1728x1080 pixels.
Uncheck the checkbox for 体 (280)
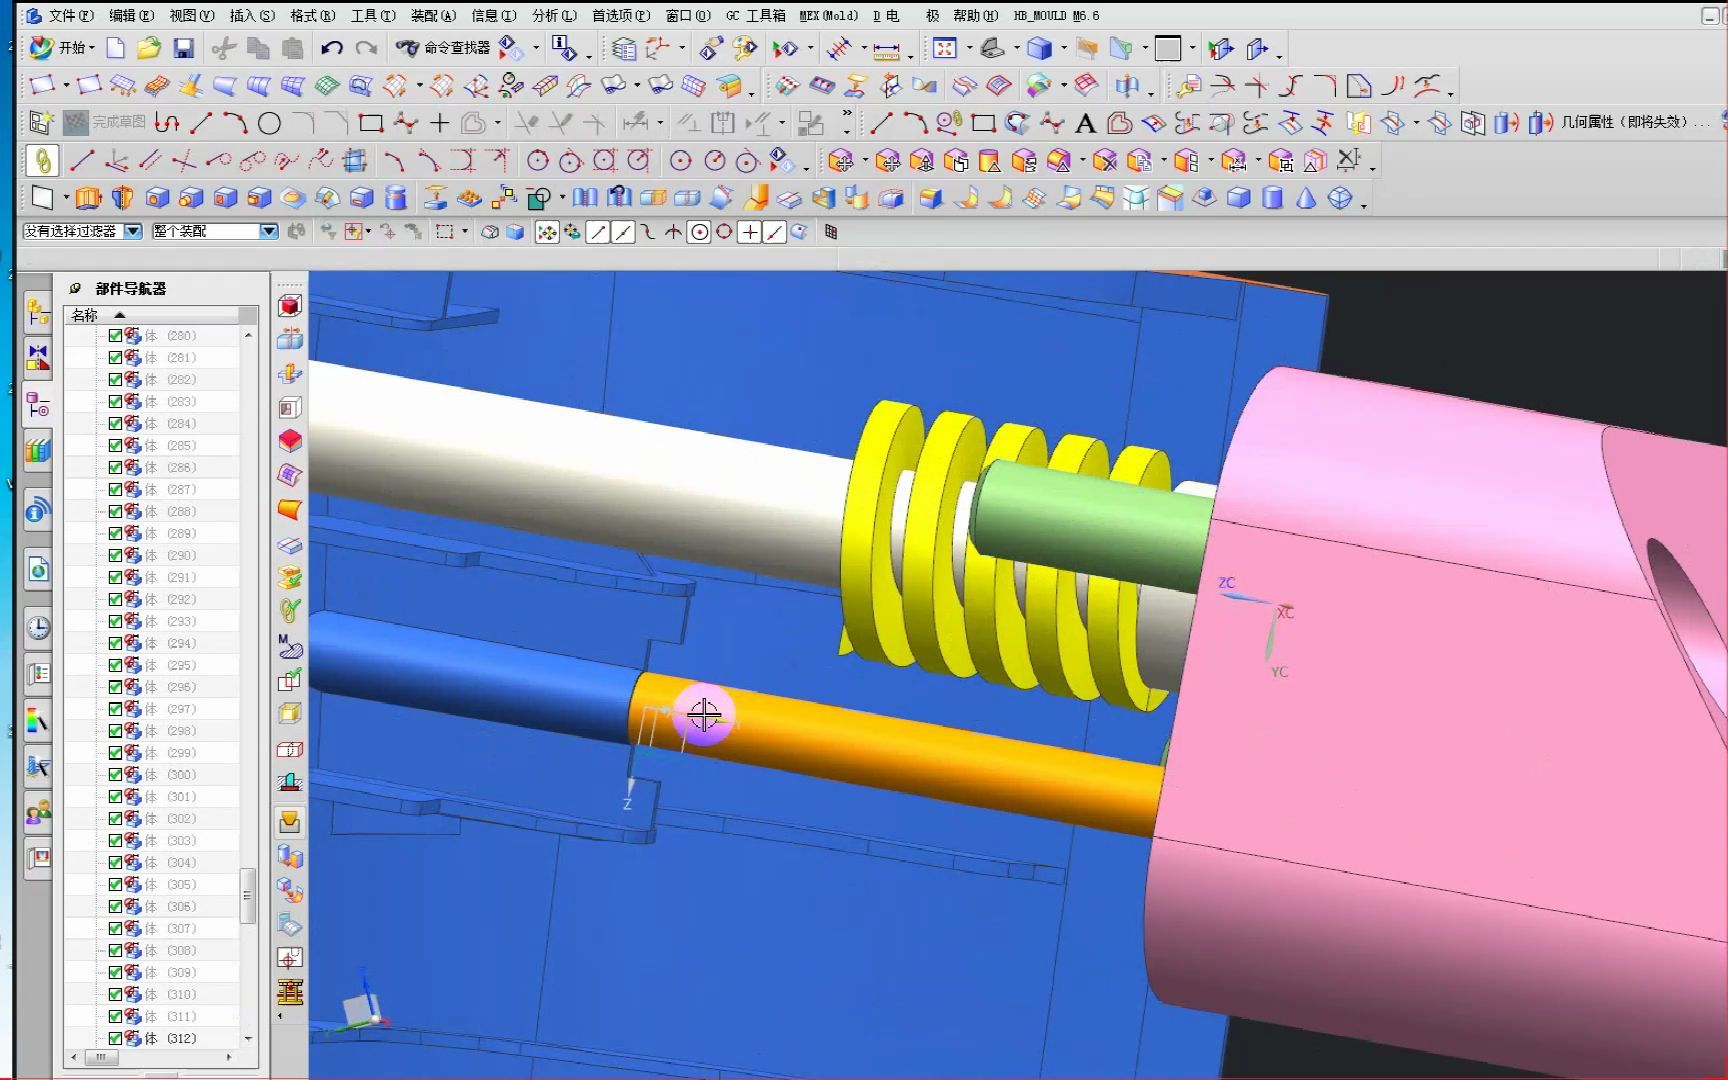pos(115,336)
